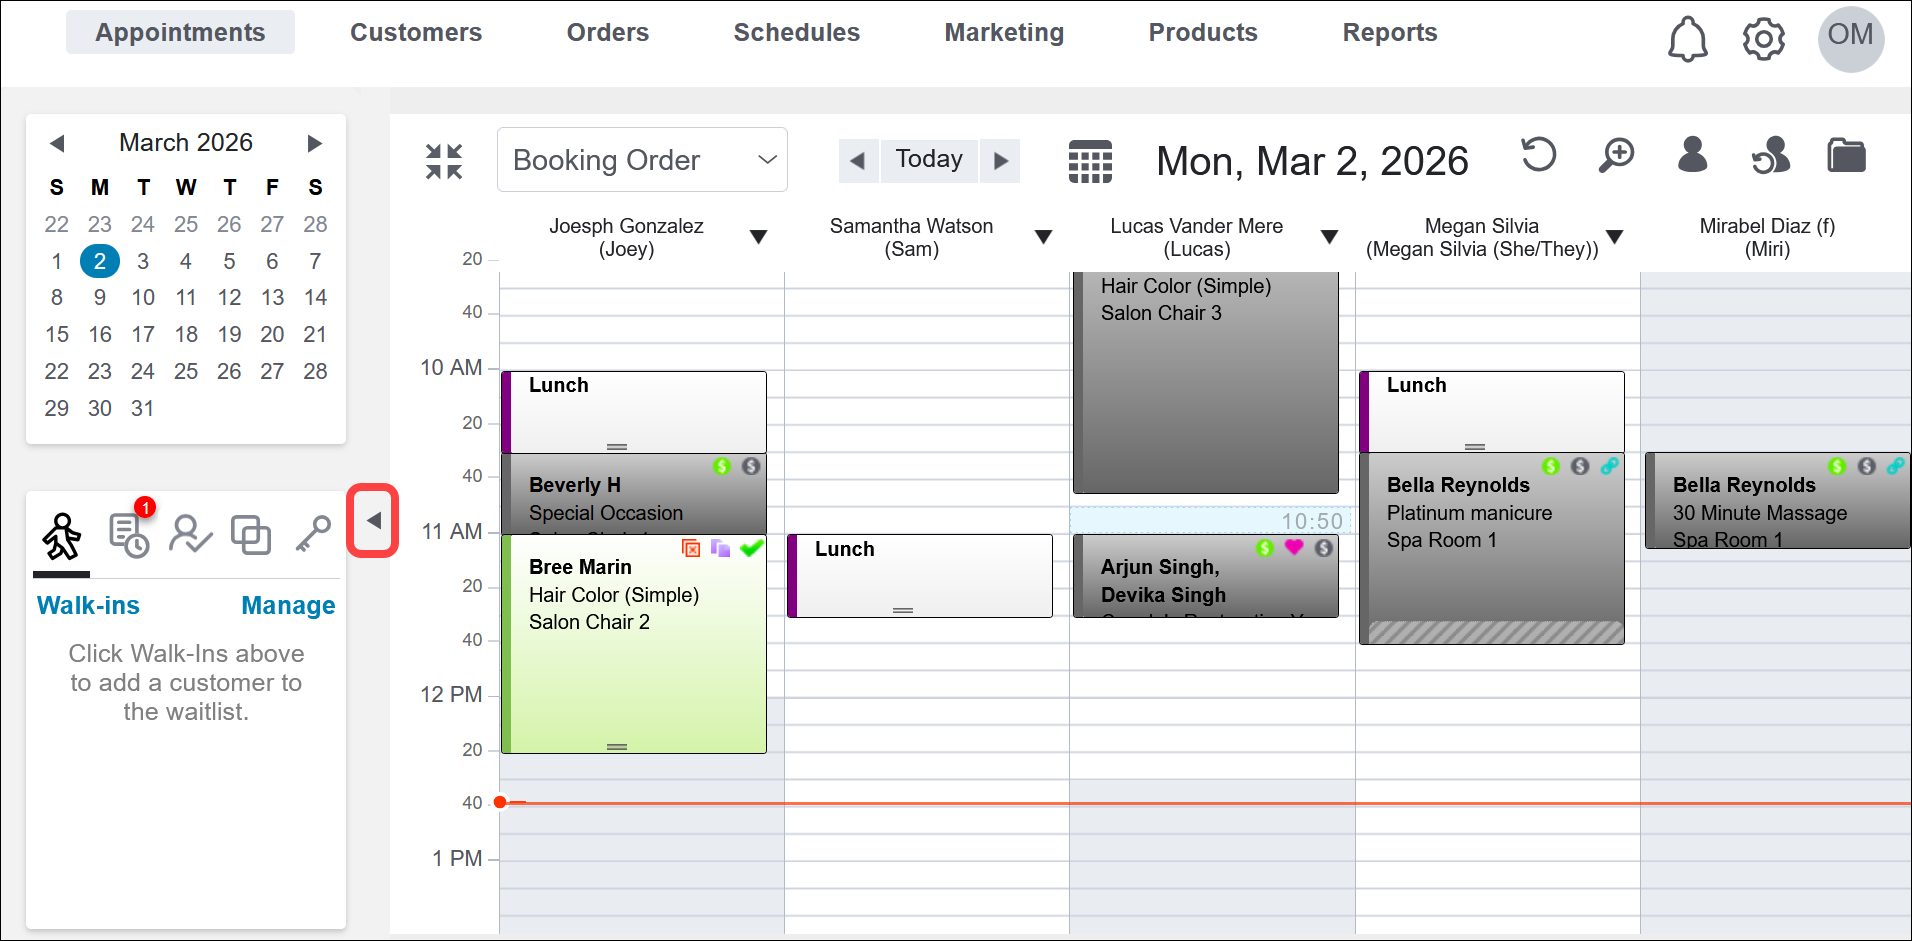Go to the previous day arrow
1912x941 pixels.
(x=858, y=160)
